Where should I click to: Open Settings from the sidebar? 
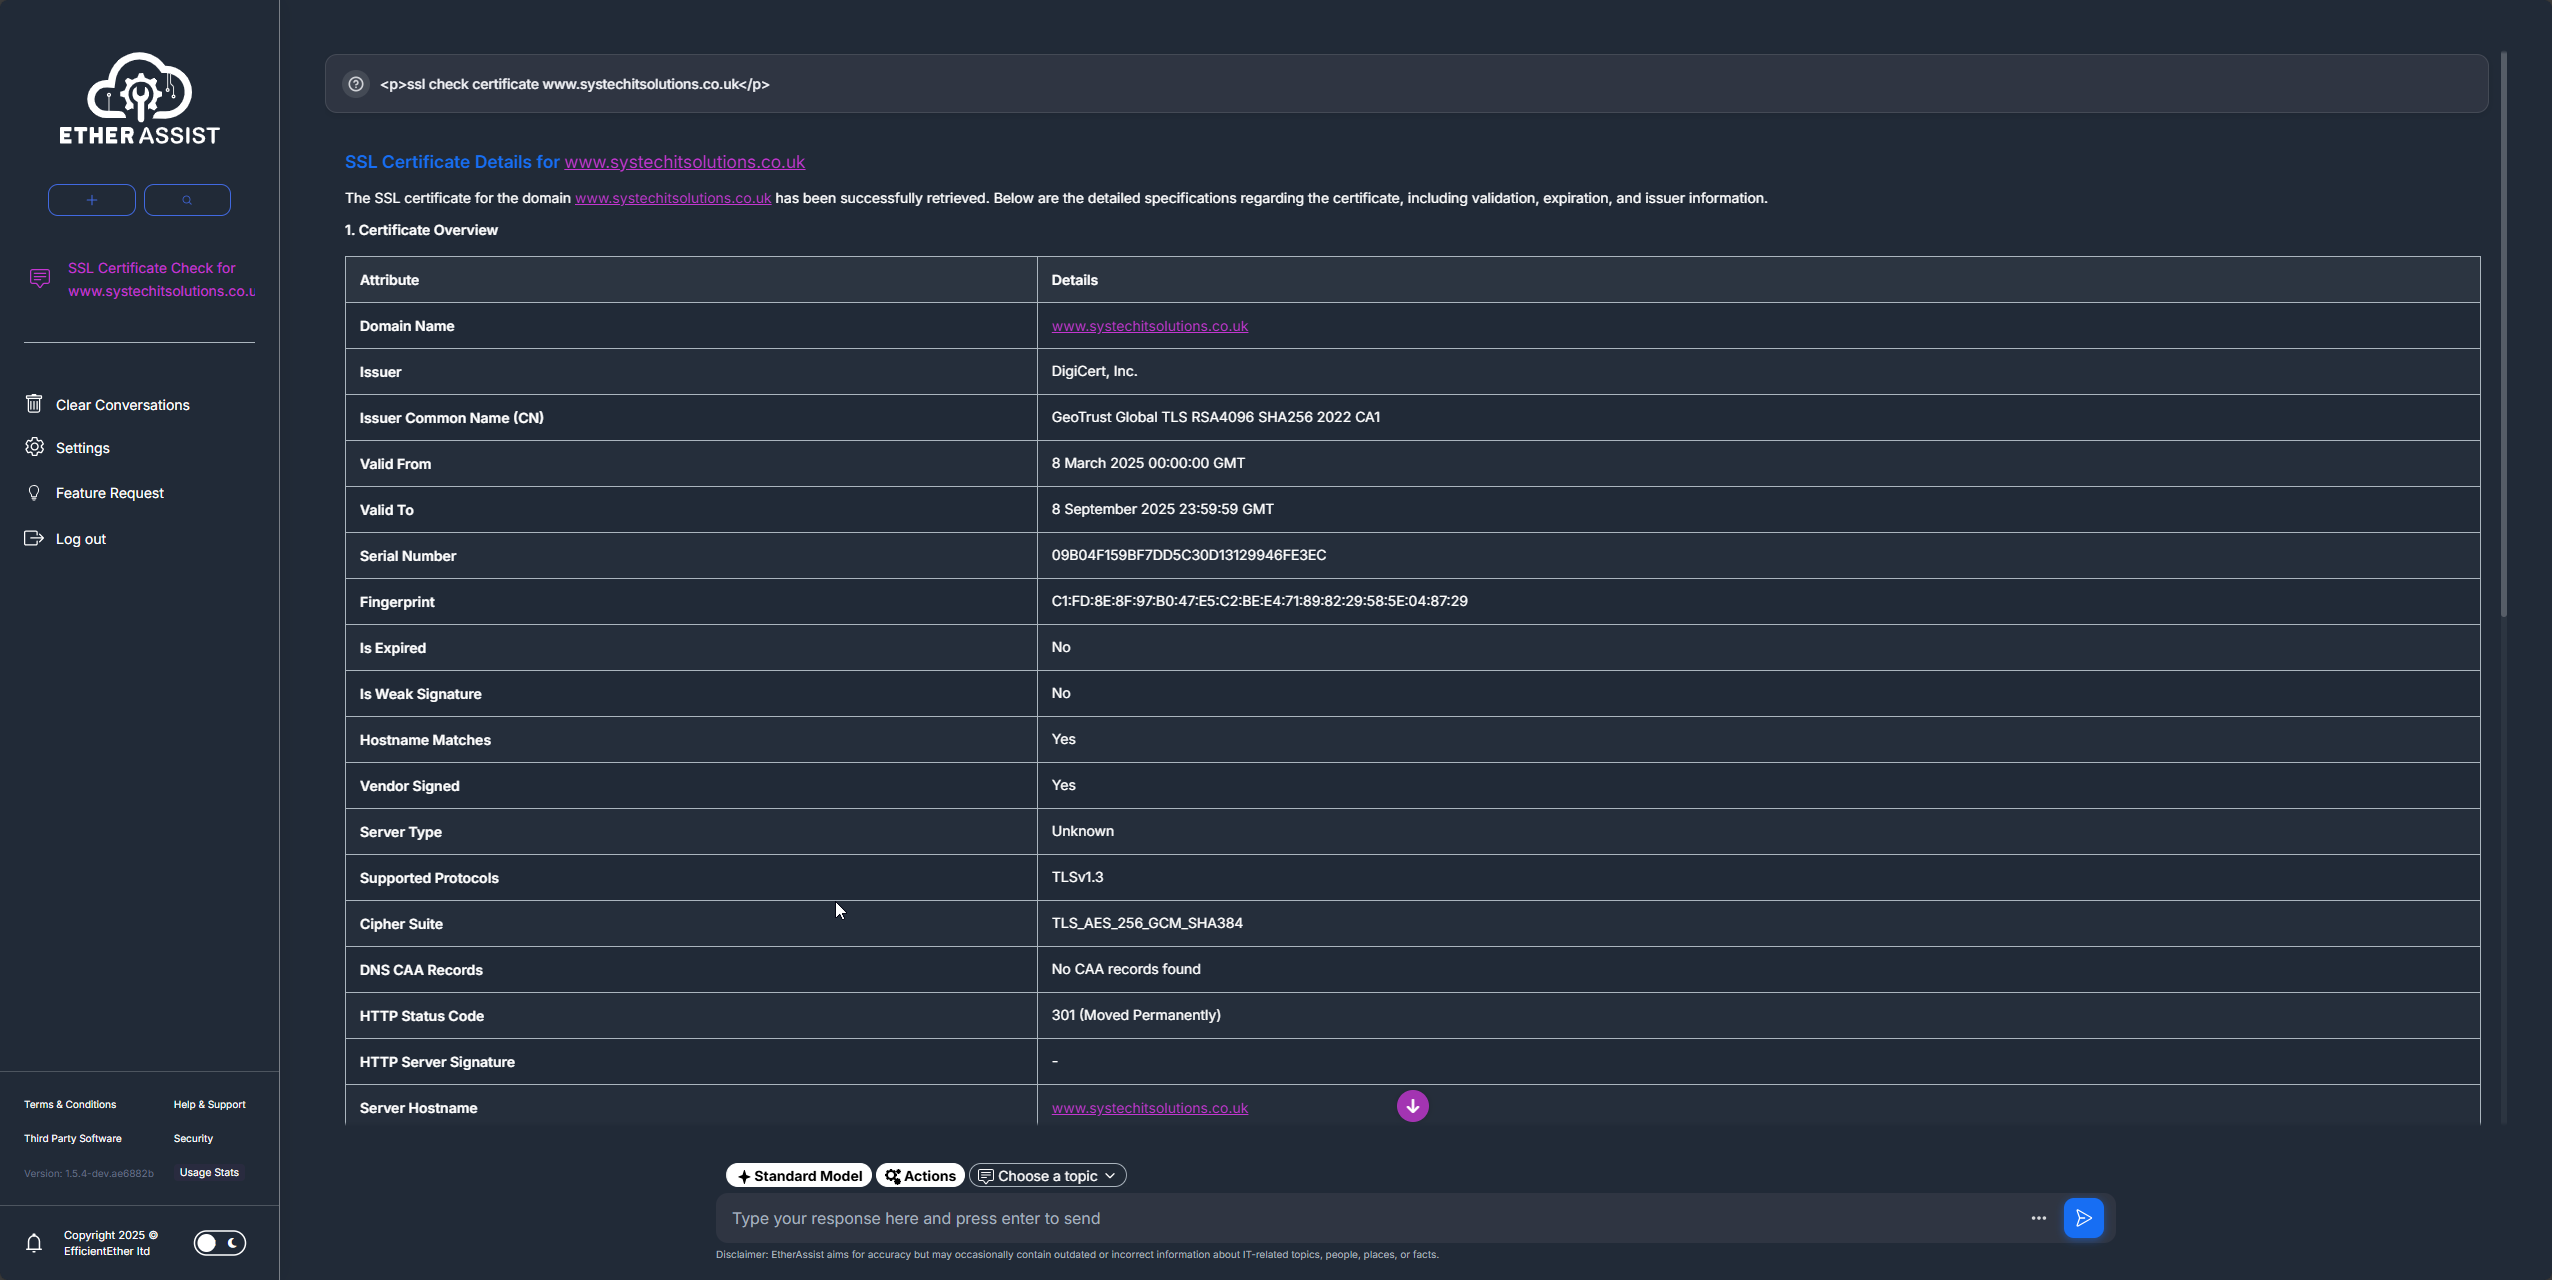coord(83,448)
